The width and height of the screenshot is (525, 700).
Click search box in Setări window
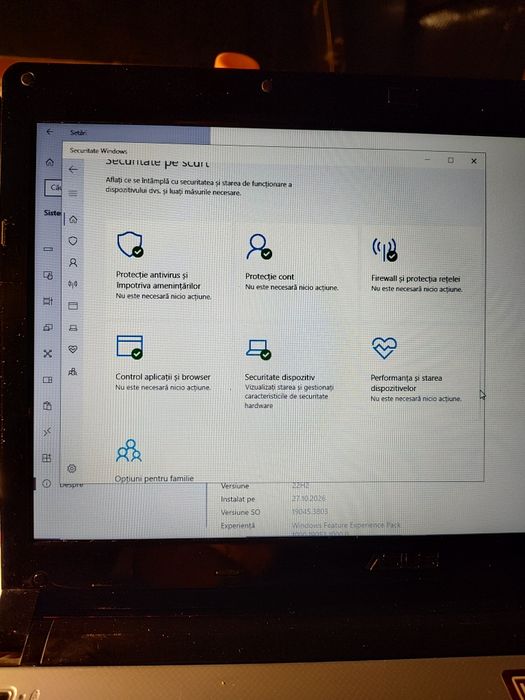(x=53, y=188)
